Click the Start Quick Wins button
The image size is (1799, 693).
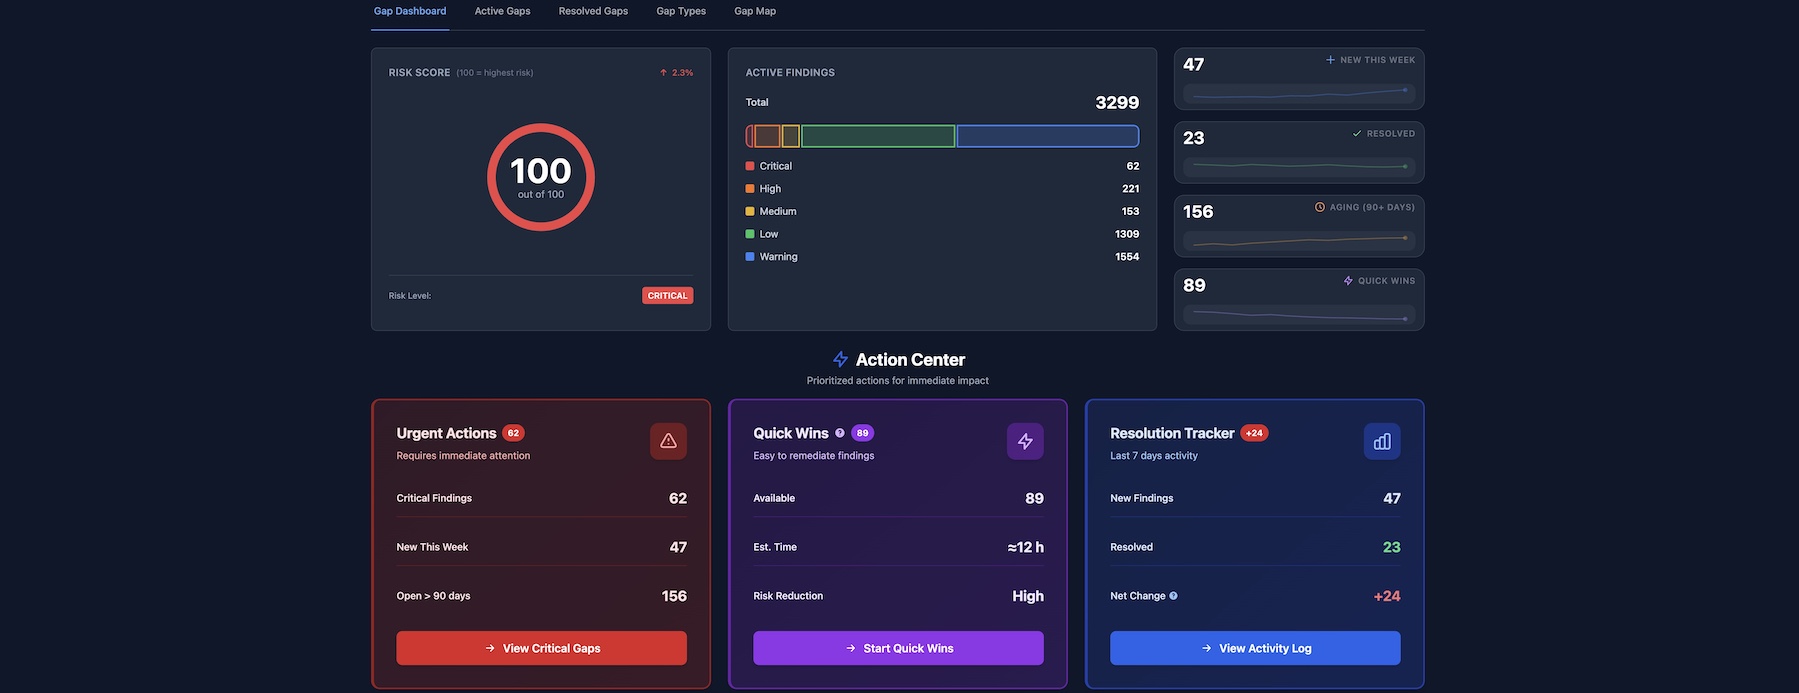pos(898,648)
